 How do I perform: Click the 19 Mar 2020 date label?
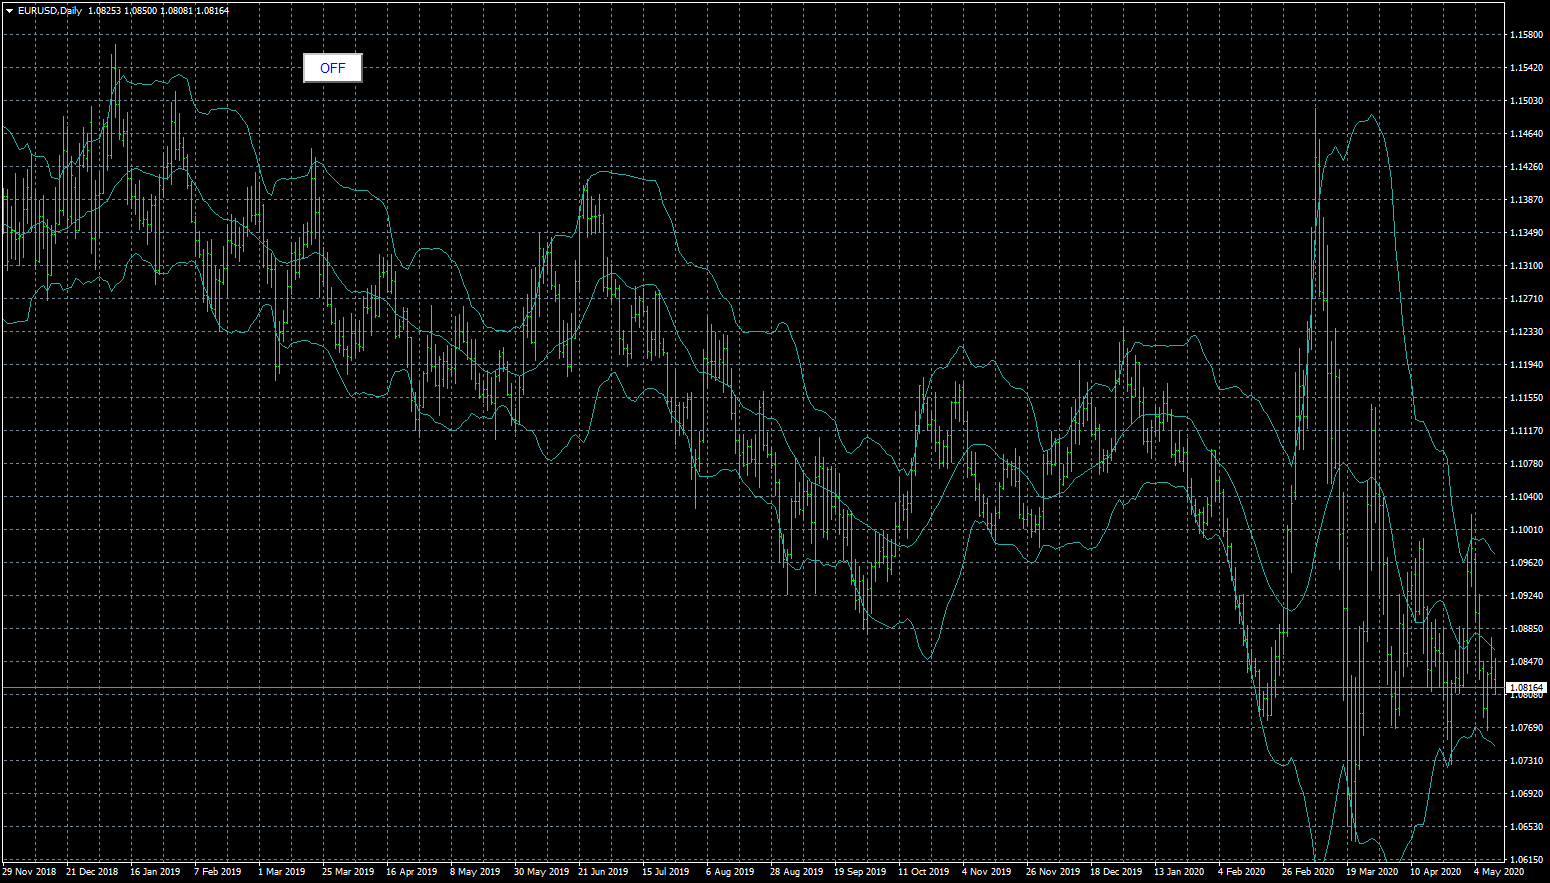click(x=1372, y=872)
